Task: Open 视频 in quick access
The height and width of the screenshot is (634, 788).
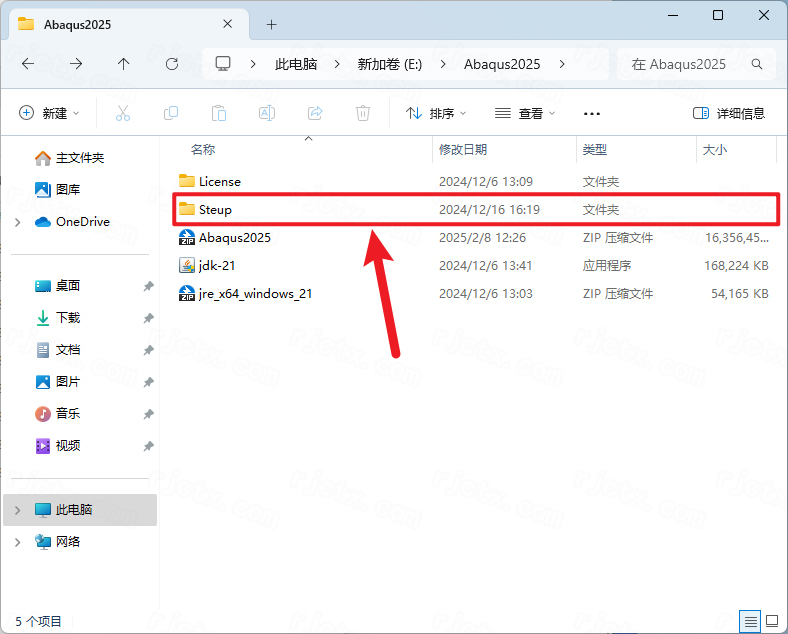Action: click(x=58, y=446)
